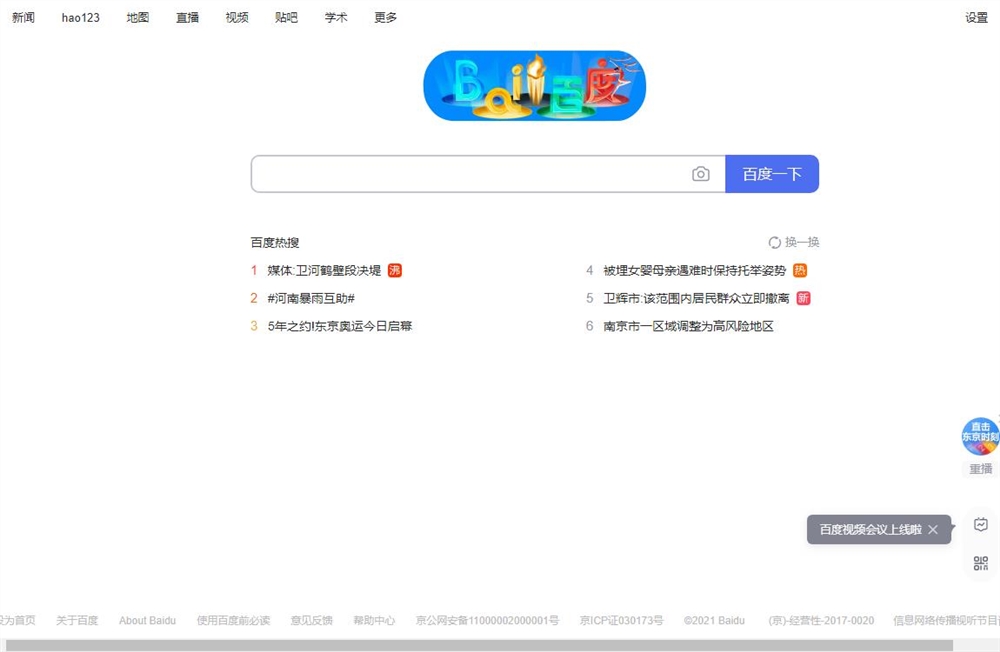This screenshot has height=652, width=1000.
Task: Open the 新闻 nav link
Action: (24, 17)
